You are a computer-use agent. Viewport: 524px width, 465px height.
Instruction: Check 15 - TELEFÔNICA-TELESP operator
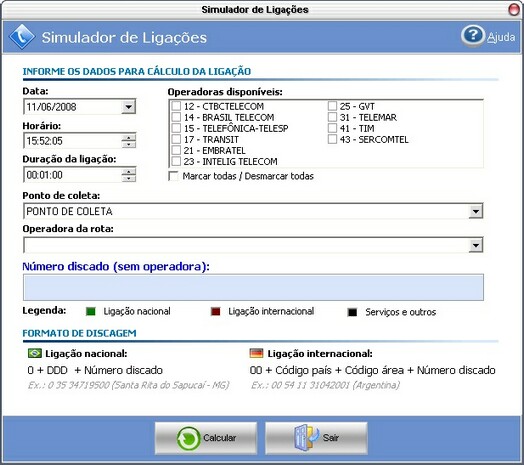176,128
